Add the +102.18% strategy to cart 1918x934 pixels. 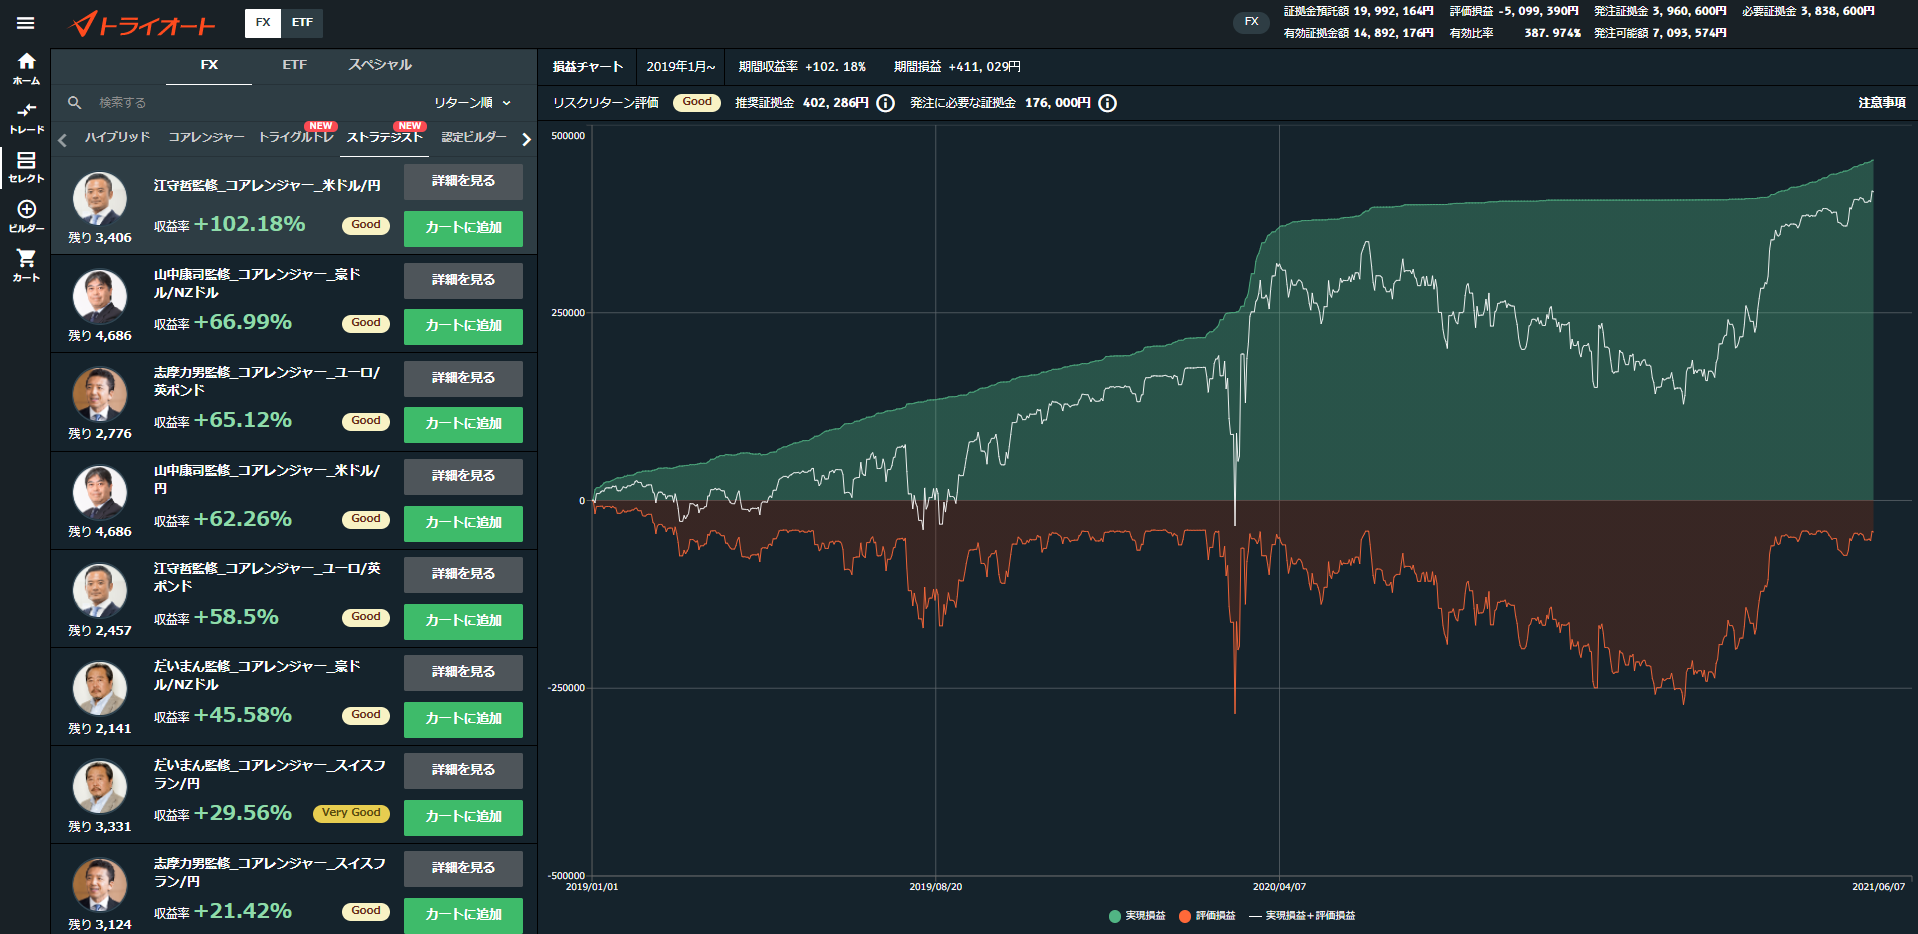coord(463,228)
